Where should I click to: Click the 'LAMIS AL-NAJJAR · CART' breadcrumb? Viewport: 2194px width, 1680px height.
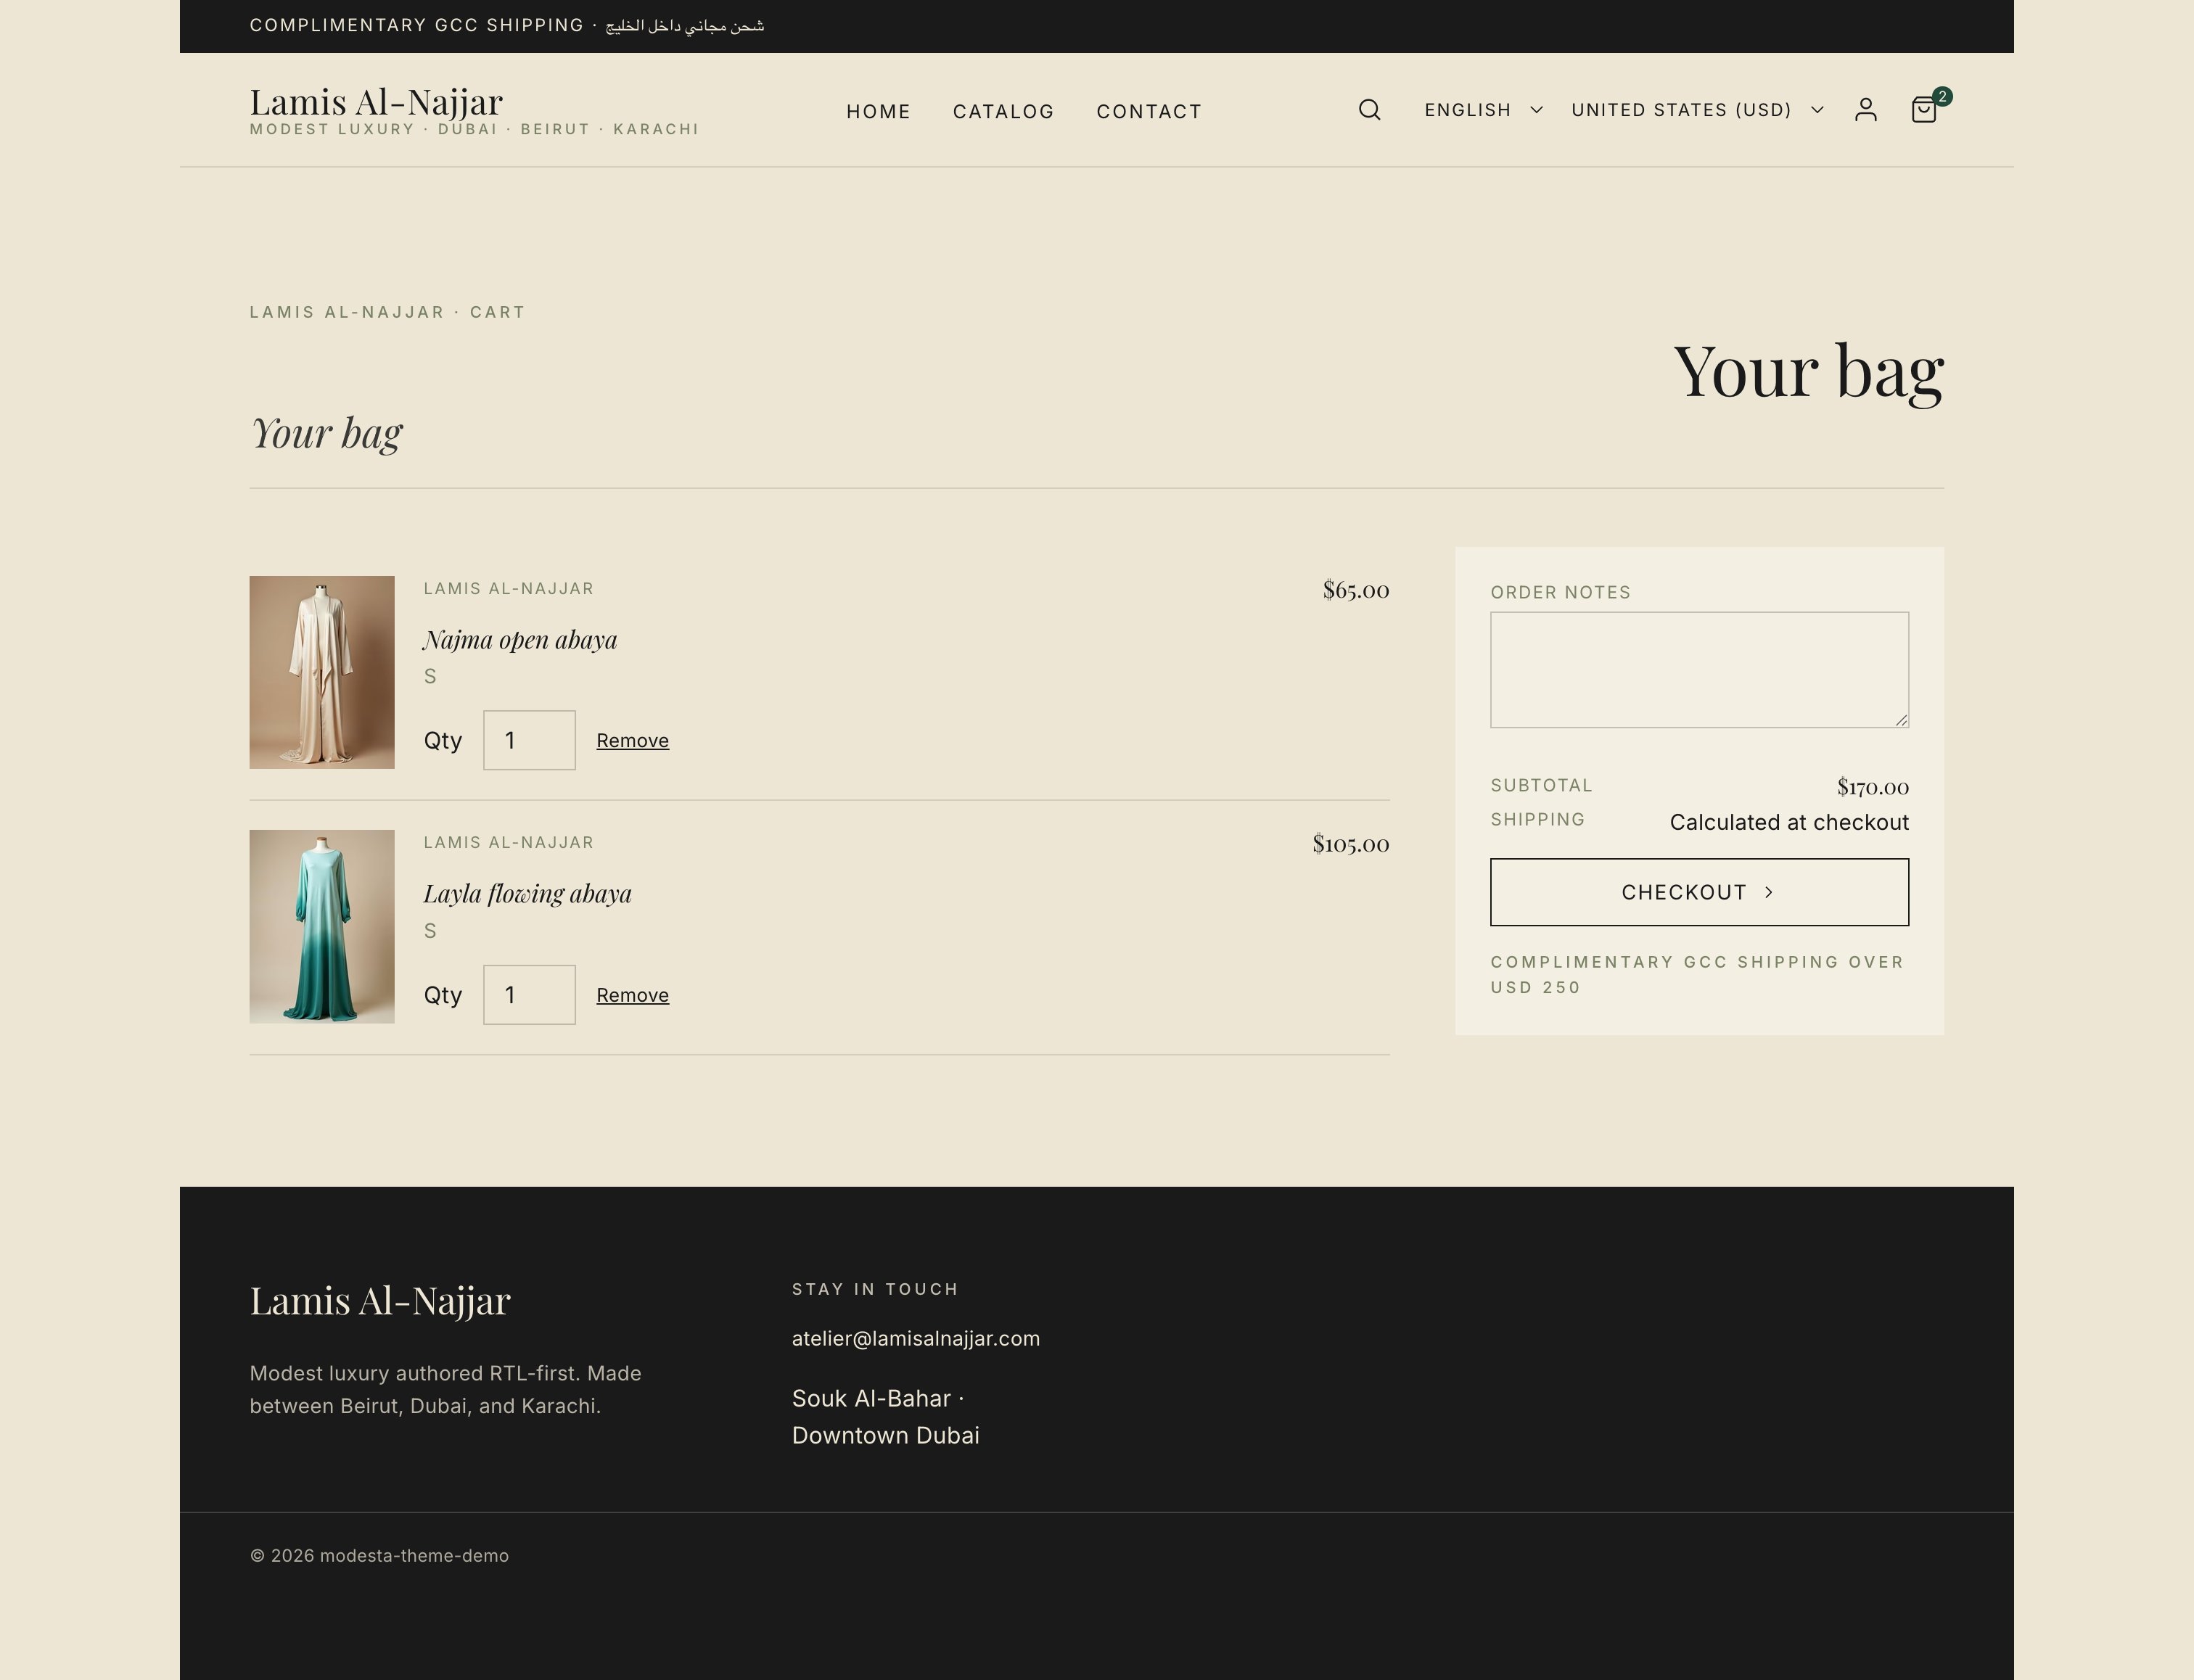click(x=387, y=312)
